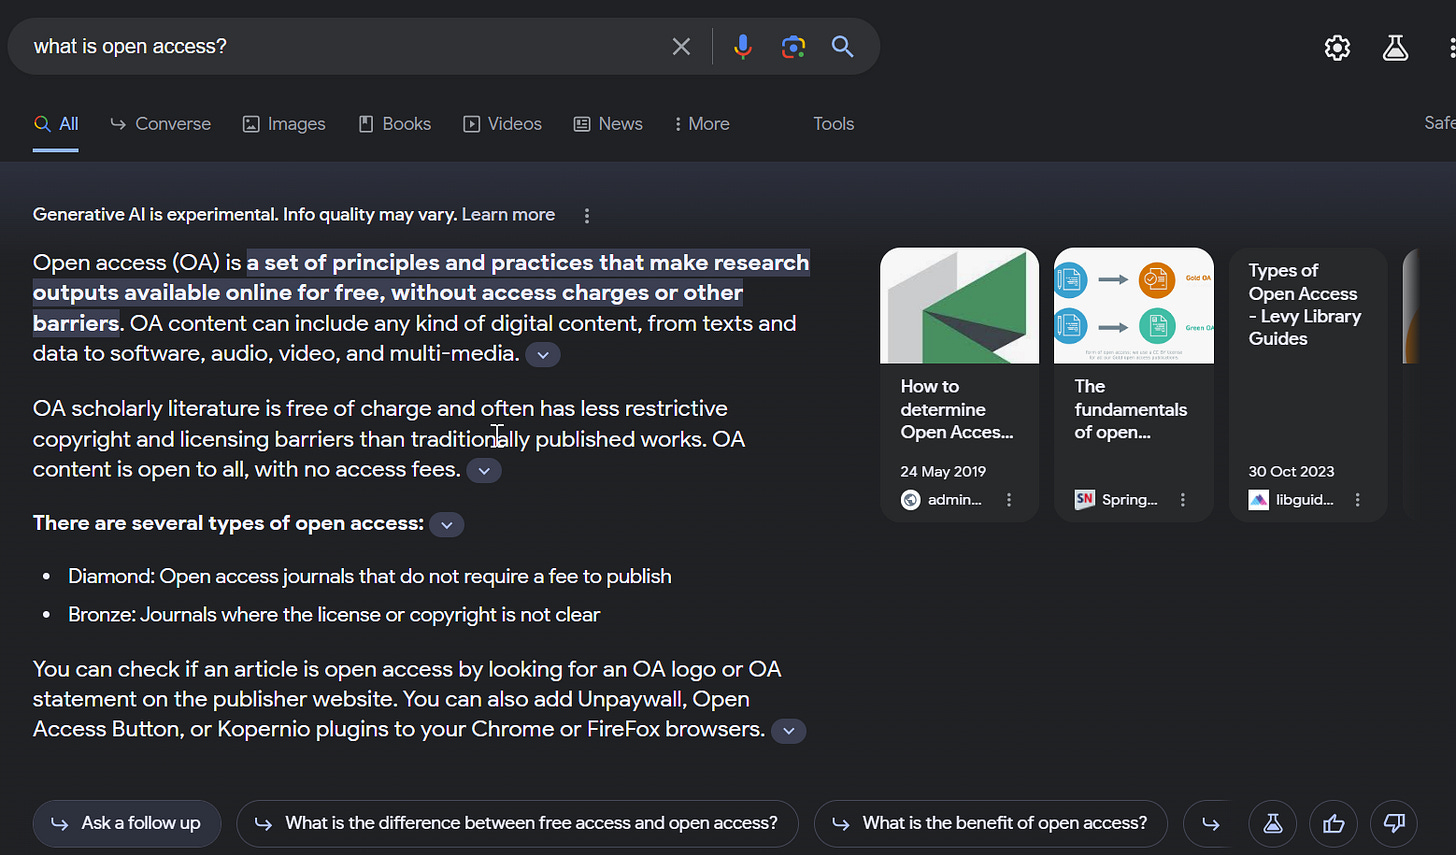
Task: Open Google Lens image search icon
Action: click(793, 47)
